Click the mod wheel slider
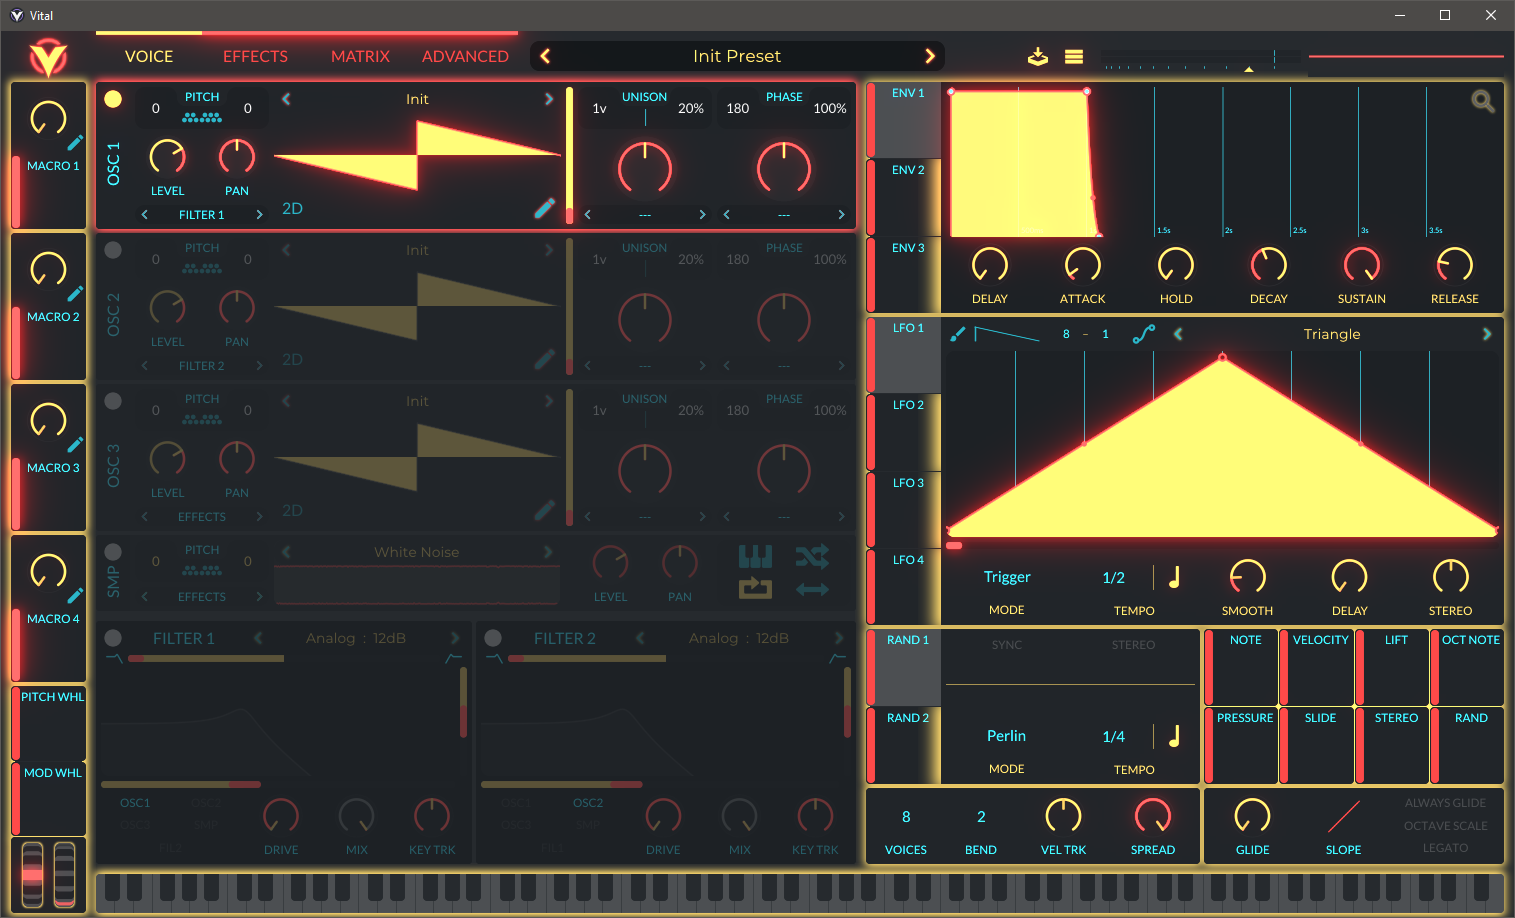 coord(64,874)
